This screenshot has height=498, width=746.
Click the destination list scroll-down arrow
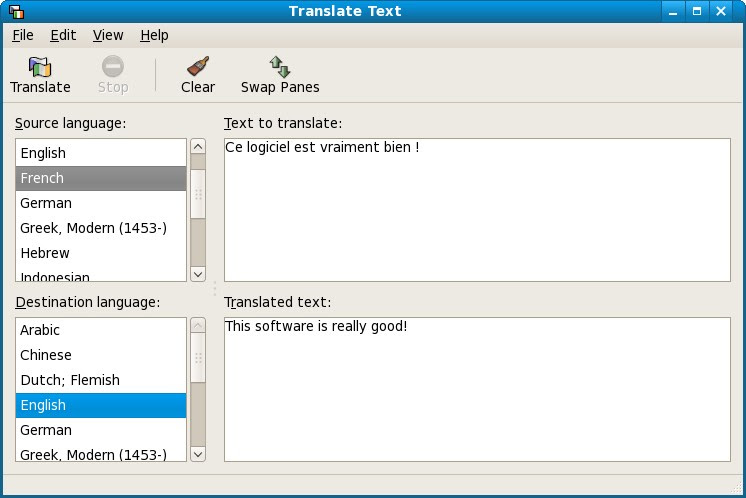point(198,454)
